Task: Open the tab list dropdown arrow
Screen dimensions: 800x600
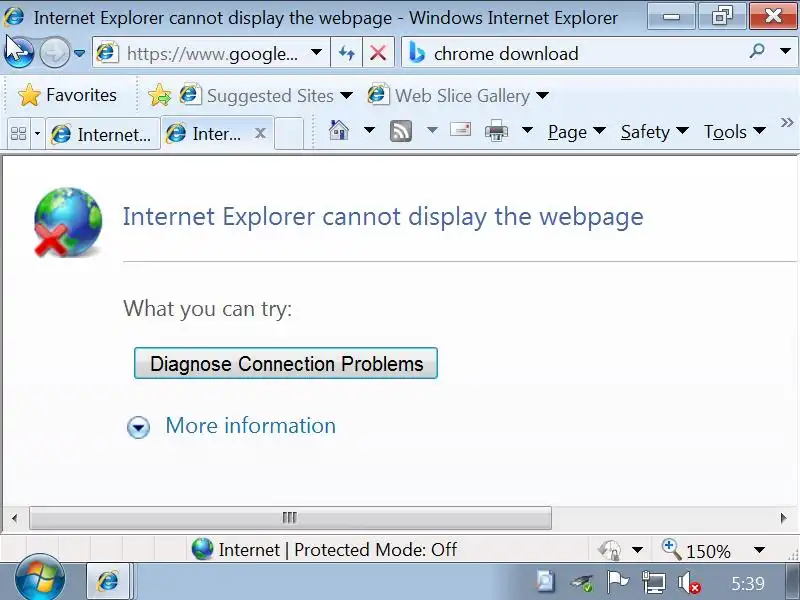Action: (37, 134)
